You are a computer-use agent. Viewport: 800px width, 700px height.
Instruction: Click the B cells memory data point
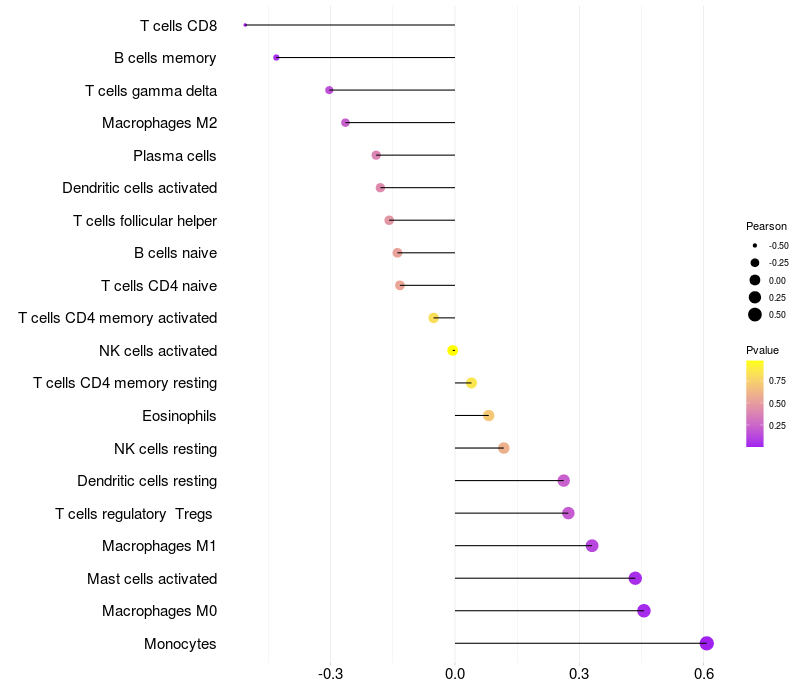pos(276,58)
